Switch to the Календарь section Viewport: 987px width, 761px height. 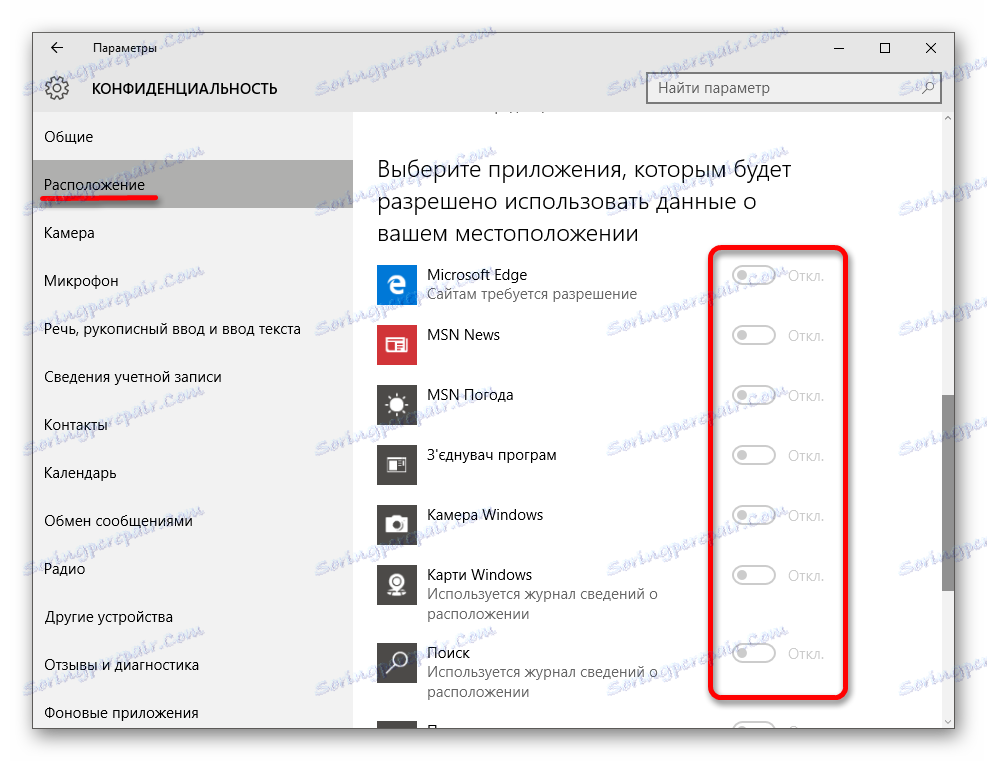(70, 472)
